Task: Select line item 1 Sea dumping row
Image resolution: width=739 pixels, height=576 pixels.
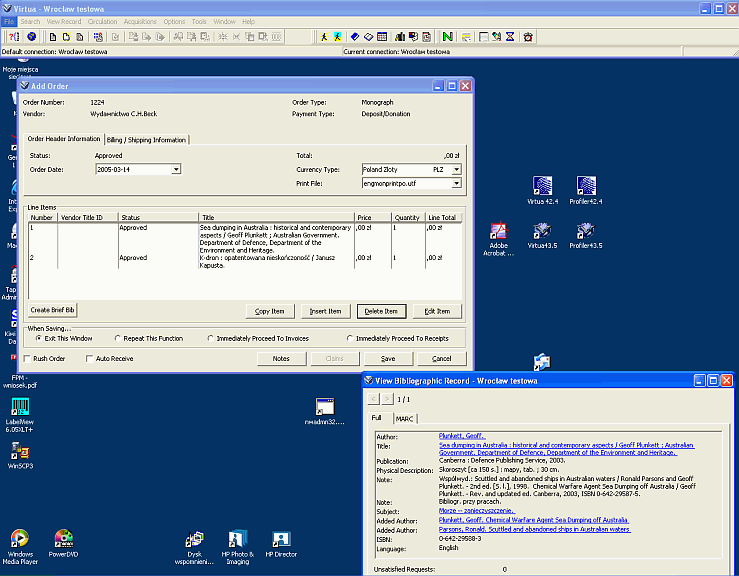Action: click(245, 239)
